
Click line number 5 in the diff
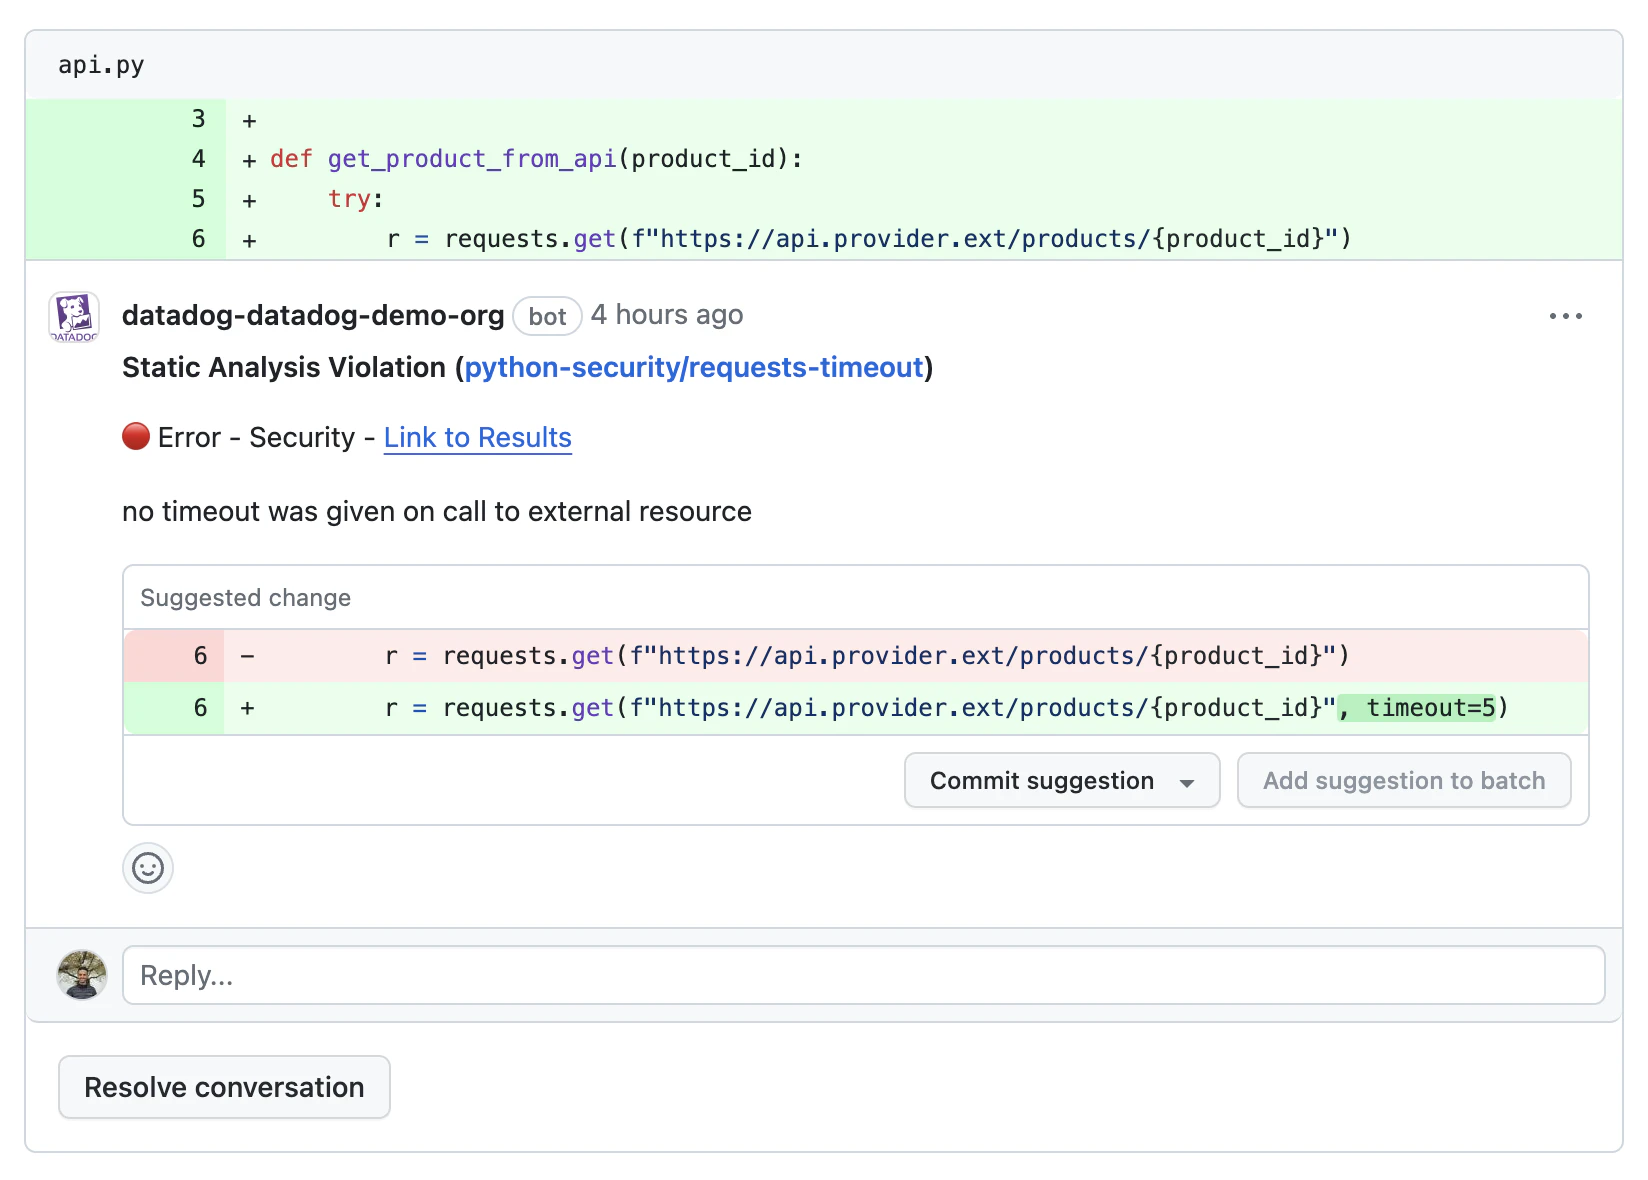pyautogui.click(x=198, y=199)
